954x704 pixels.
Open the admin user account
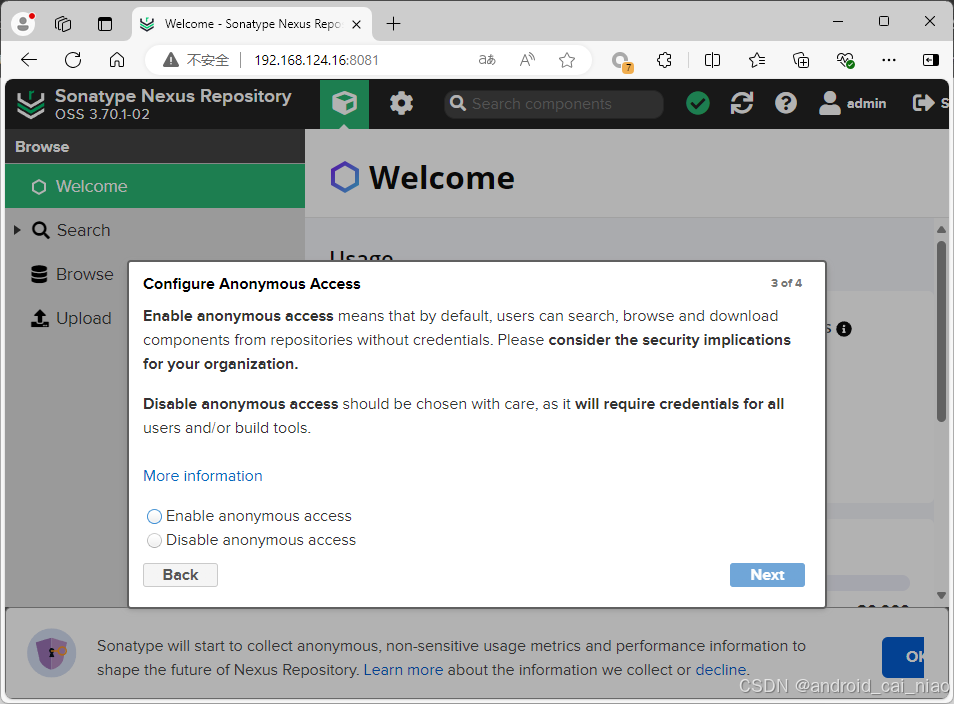click(852, 103)
